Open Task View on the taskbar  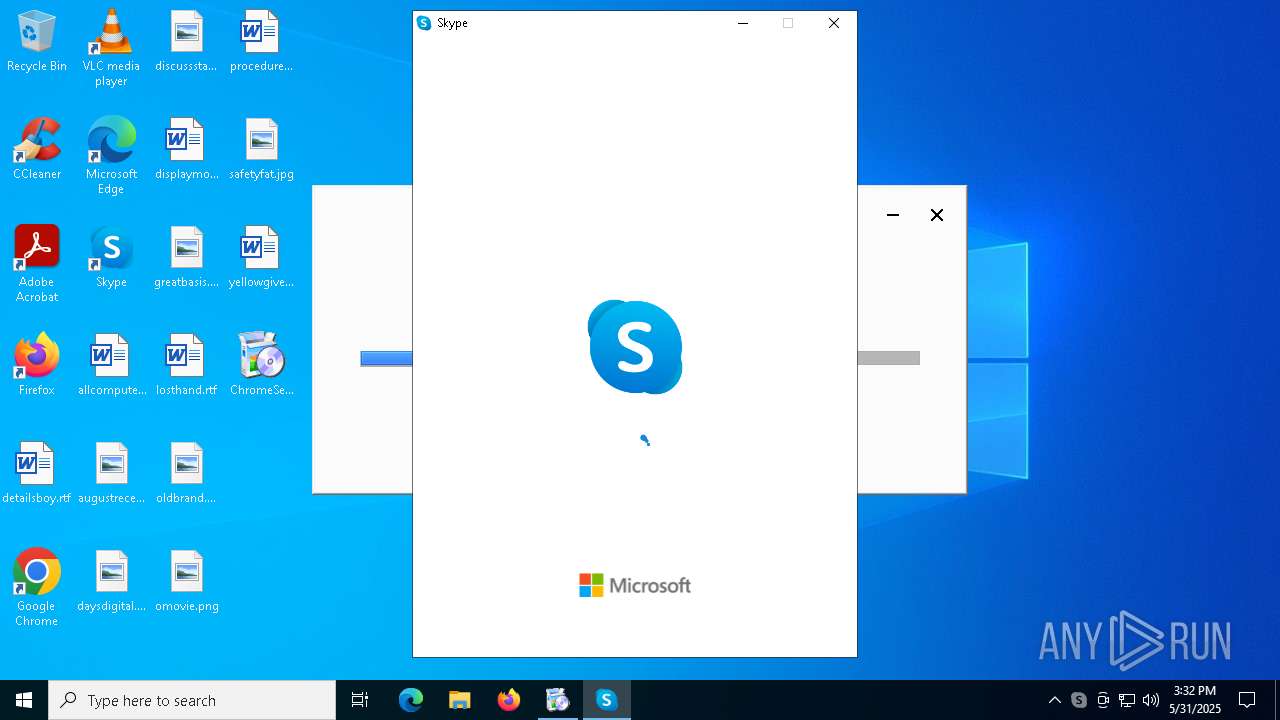(360, 700)
